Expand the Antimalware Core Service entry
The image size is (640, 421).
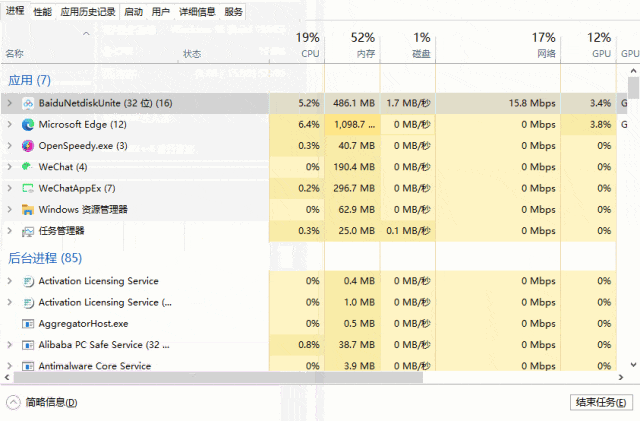tap(10, 366)
